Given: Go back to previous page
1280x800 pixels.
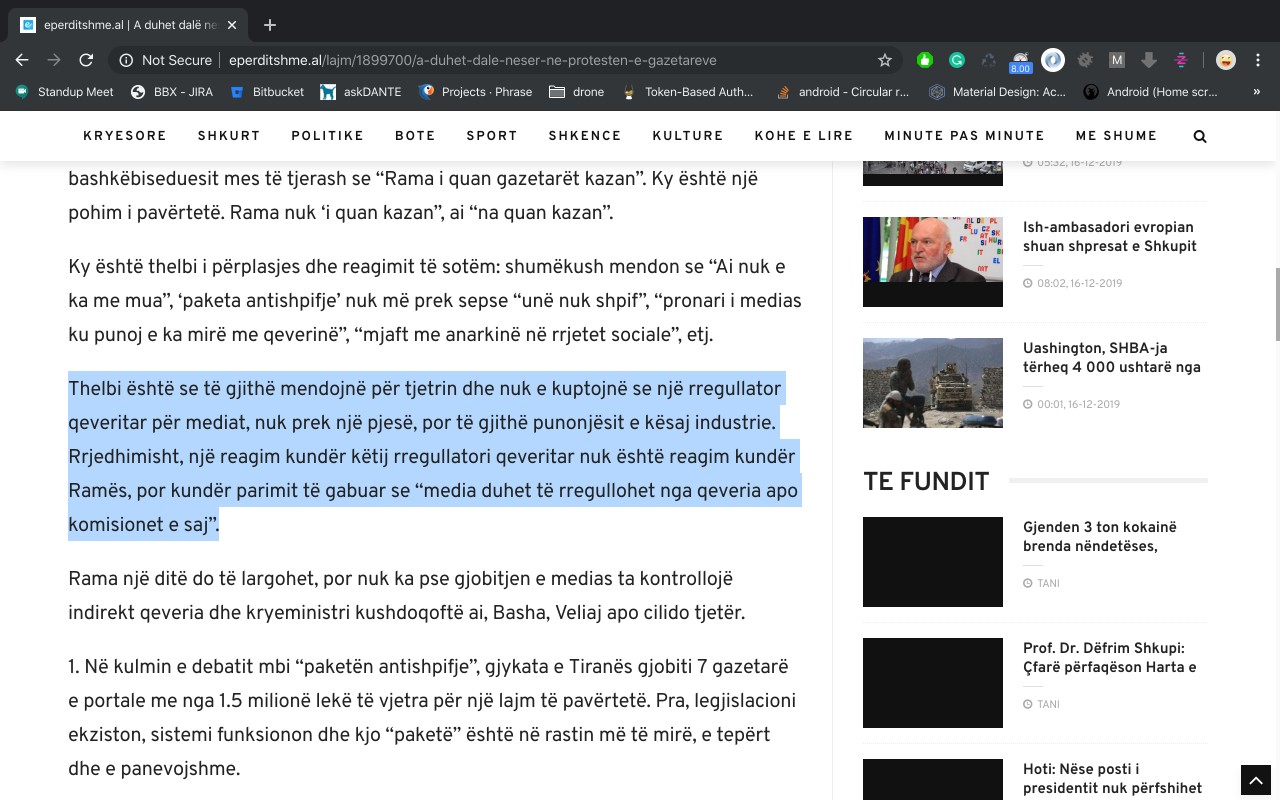Looking at the screenshot, I should click(x=22, y=60).
